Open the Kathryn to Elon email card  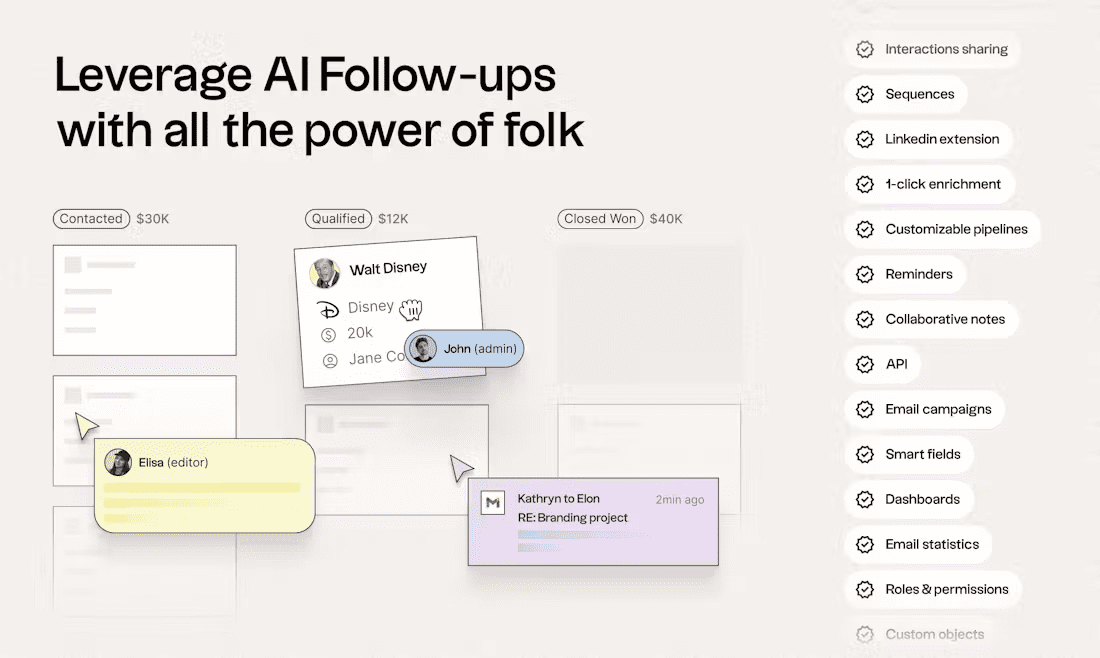[x=593, y=522]
